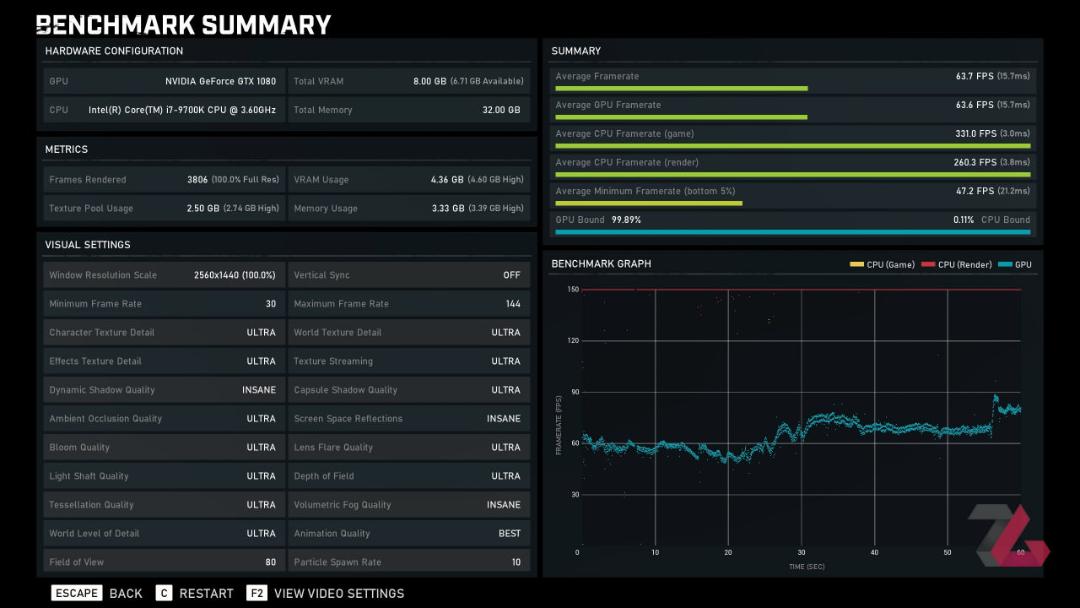The image size is (1080, 608).
Task: Click Light Shaft Quality ULTRA row
Action: [x=164, y=476]
